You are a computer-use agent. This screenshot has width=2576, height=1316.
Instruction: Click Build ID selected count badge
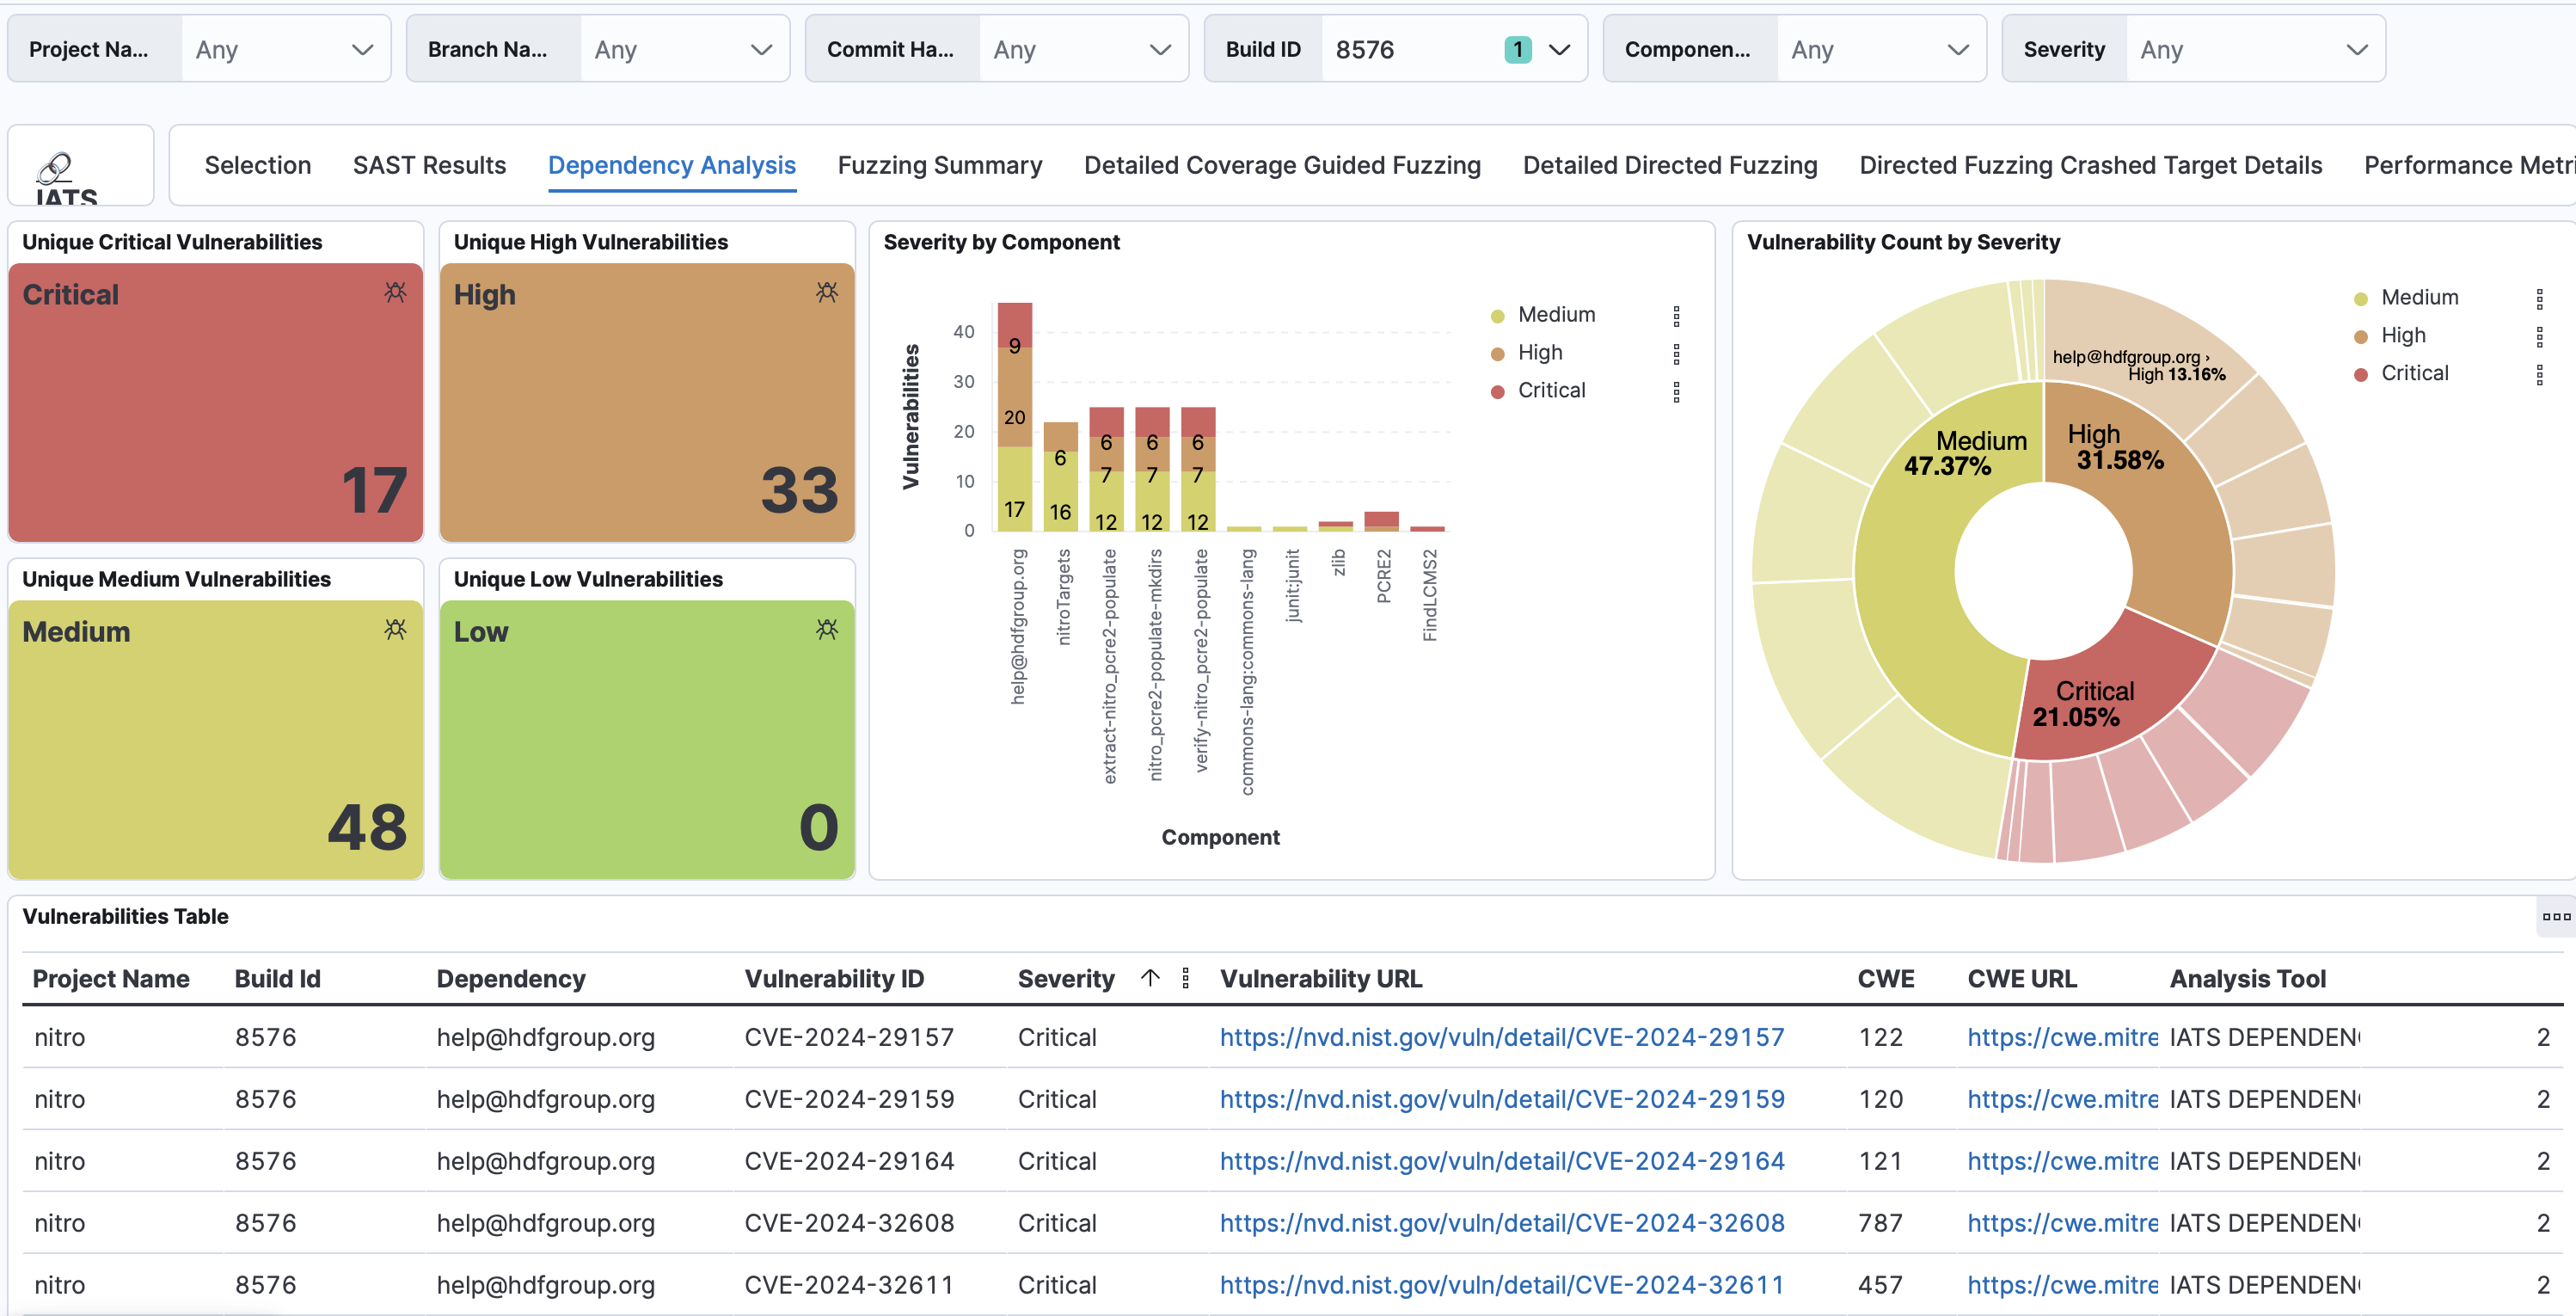[1518, 49]
